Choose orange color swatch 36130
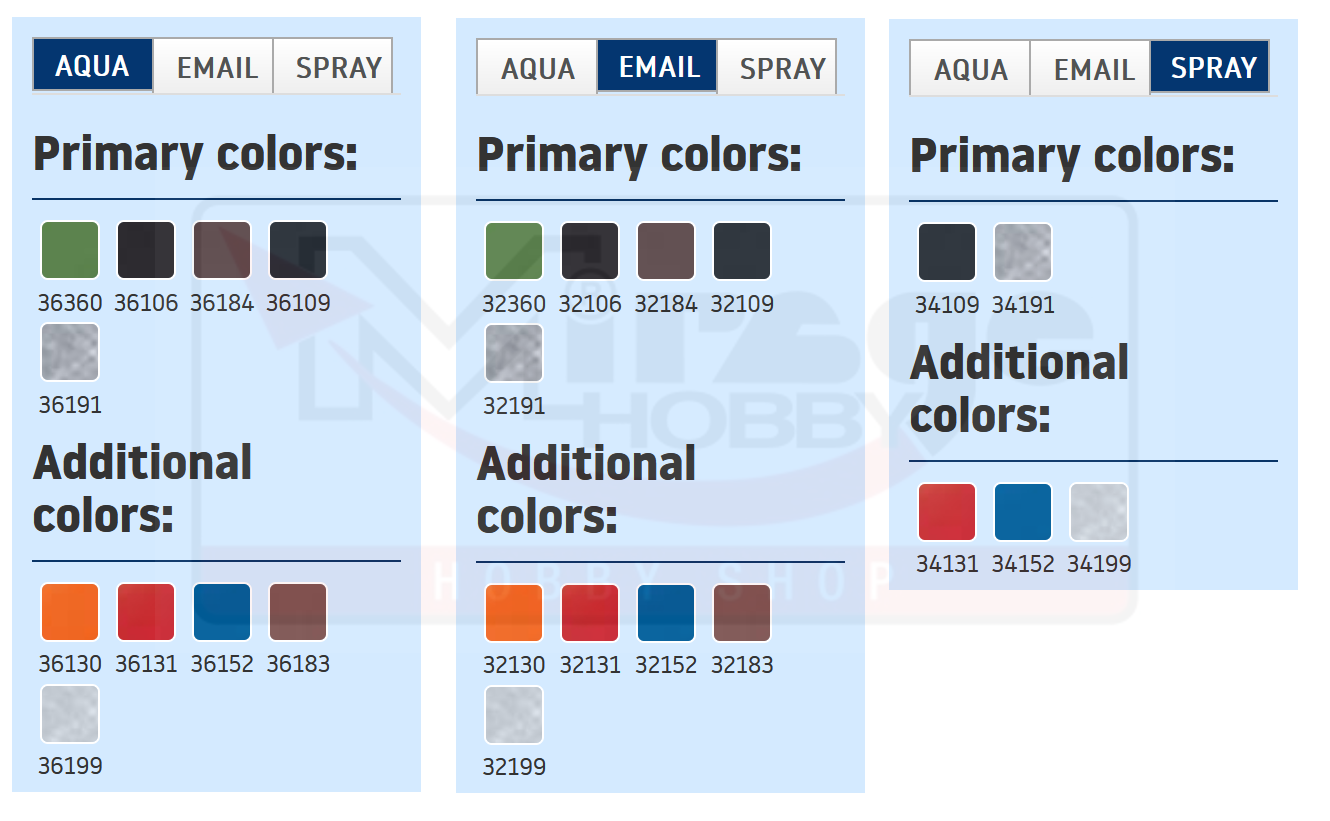 click(x=70, y=612)
